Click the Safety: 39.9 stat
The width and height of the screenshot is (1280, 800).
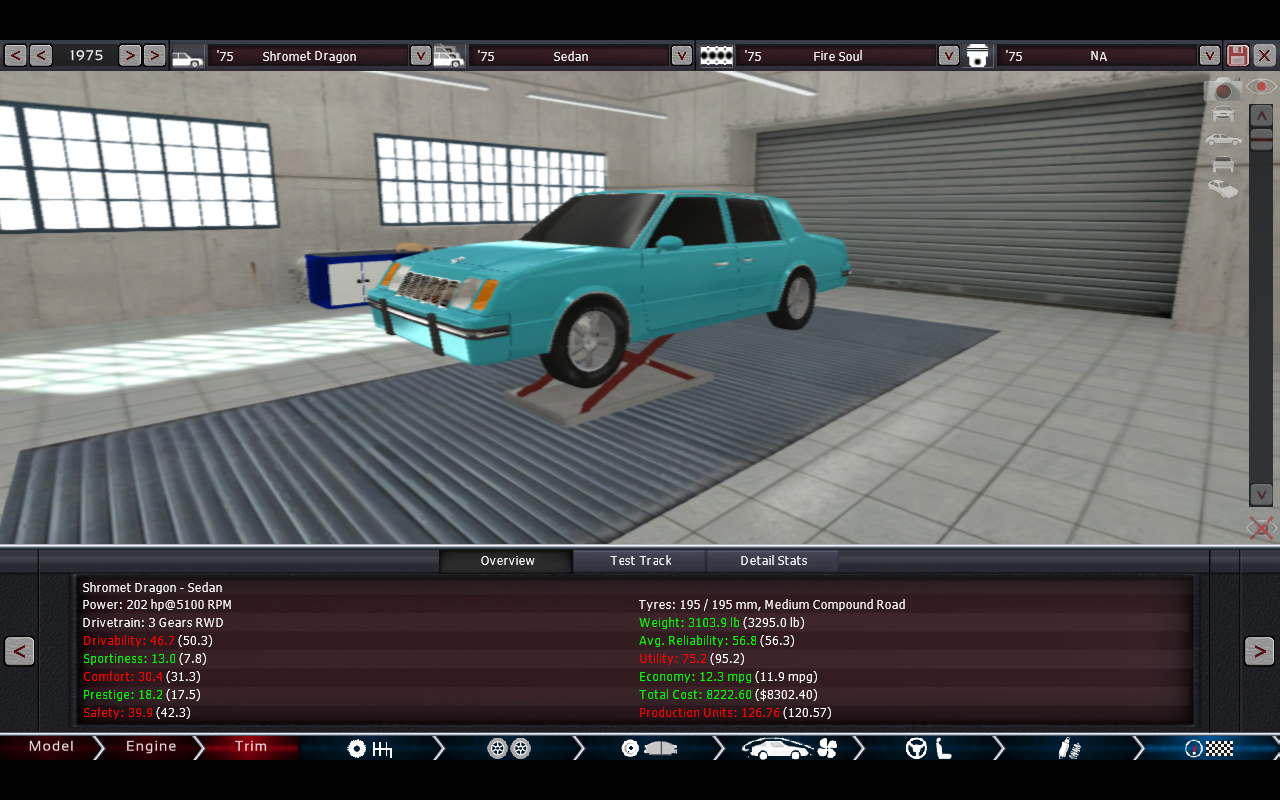click(117, 713)
